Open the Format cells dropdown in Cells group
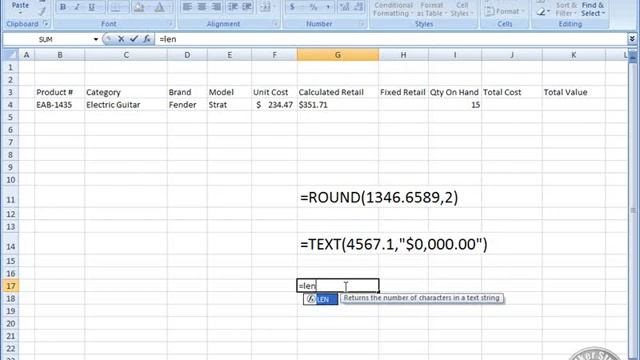 click(503, 11)
